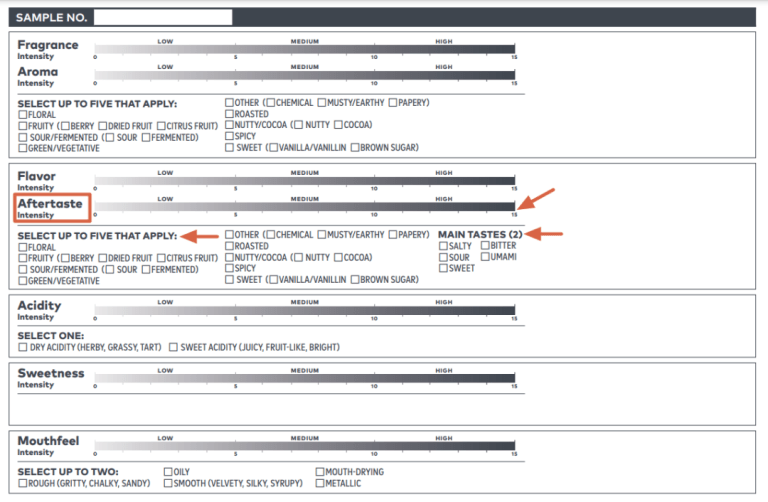Viewport: 768px width, 502px height.
Task: Click the highlighted Aftertaste label
Action: click(x=52, y=206)
